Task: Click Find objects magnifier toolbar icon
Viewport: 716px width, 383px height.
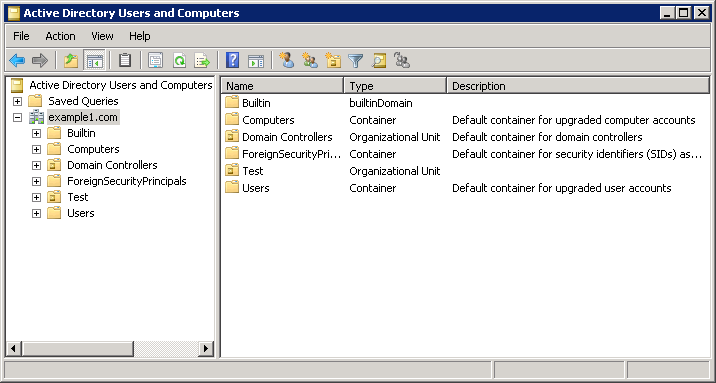Action: 379,60
